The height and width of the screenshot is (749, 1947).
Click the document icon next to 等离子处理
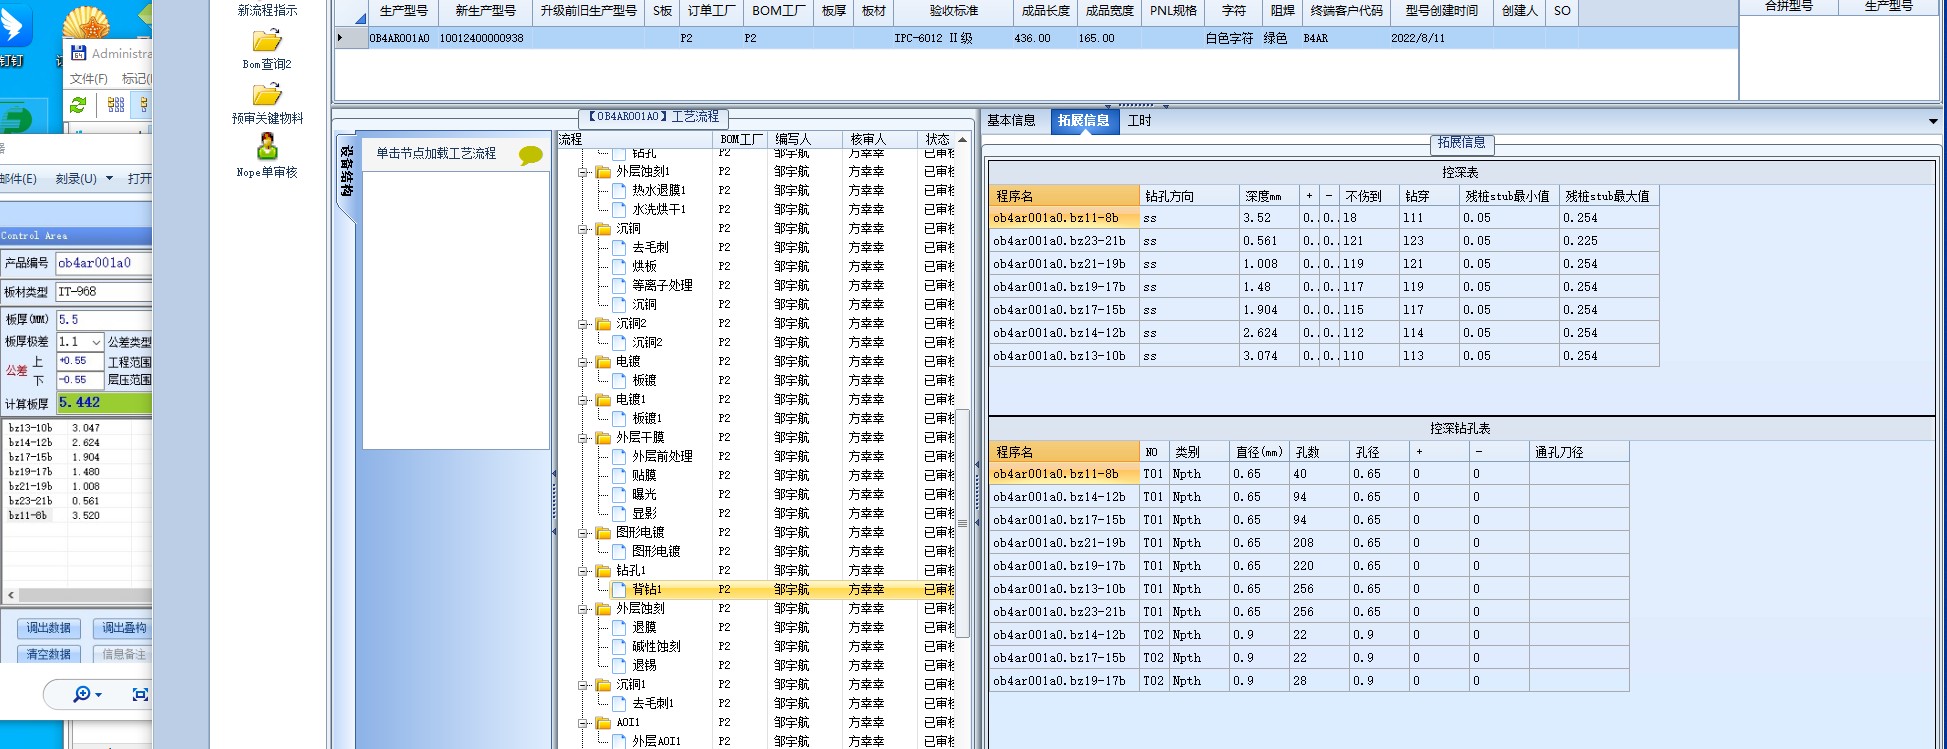[619, 286]
